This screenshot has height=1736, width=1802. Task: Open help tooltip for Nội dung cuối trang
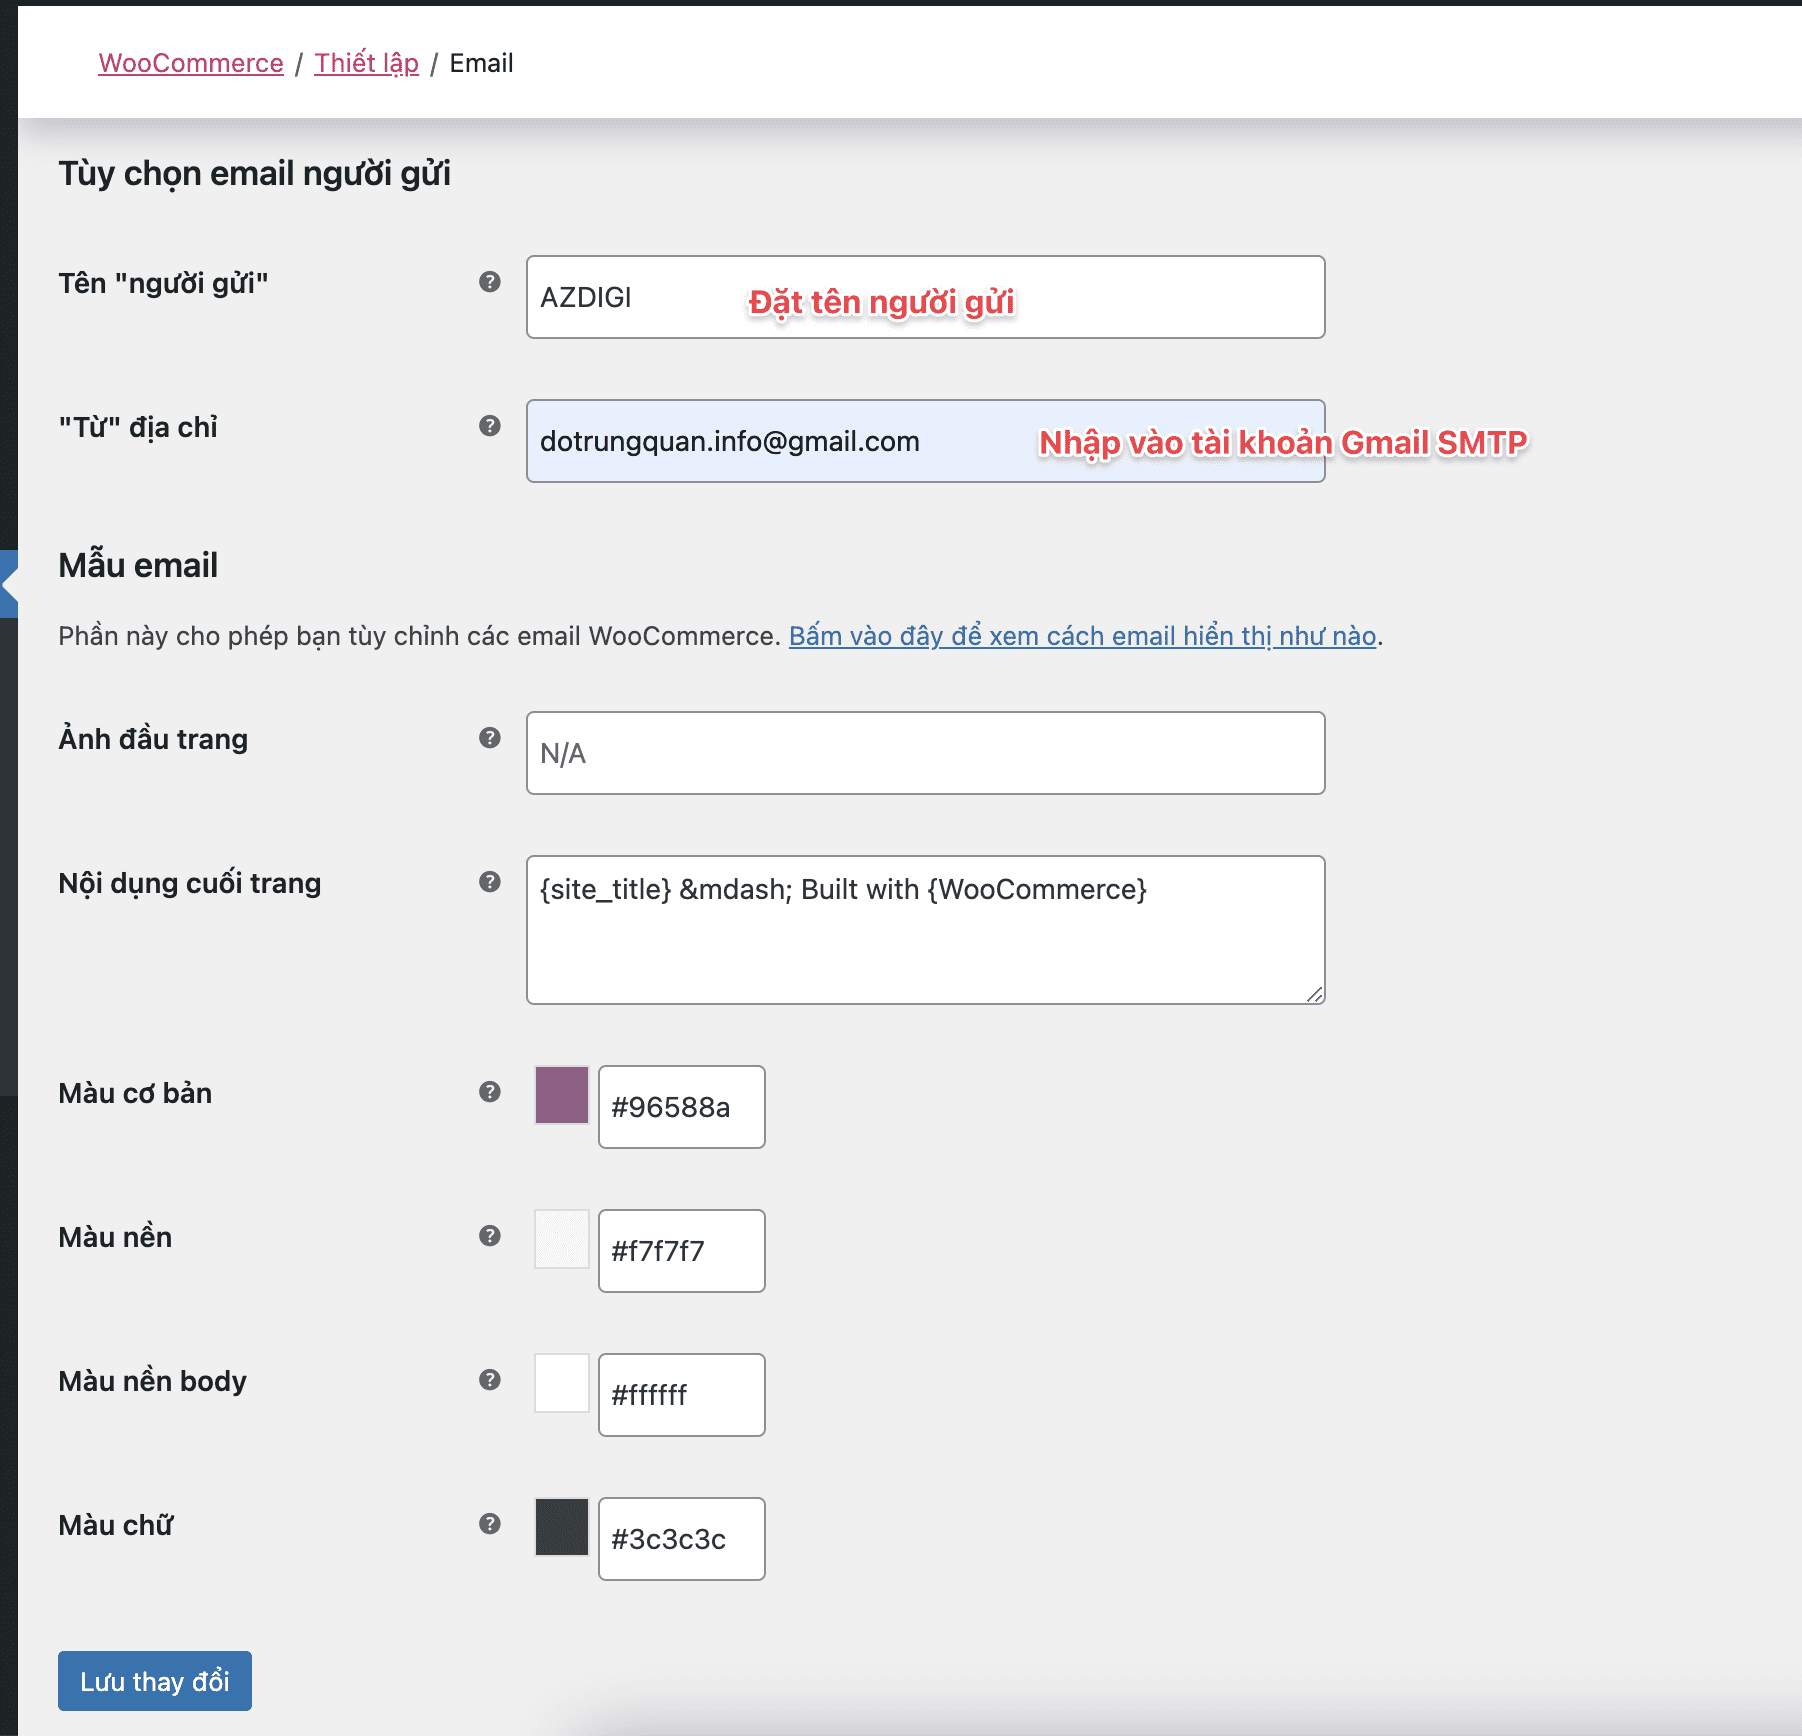489,884
